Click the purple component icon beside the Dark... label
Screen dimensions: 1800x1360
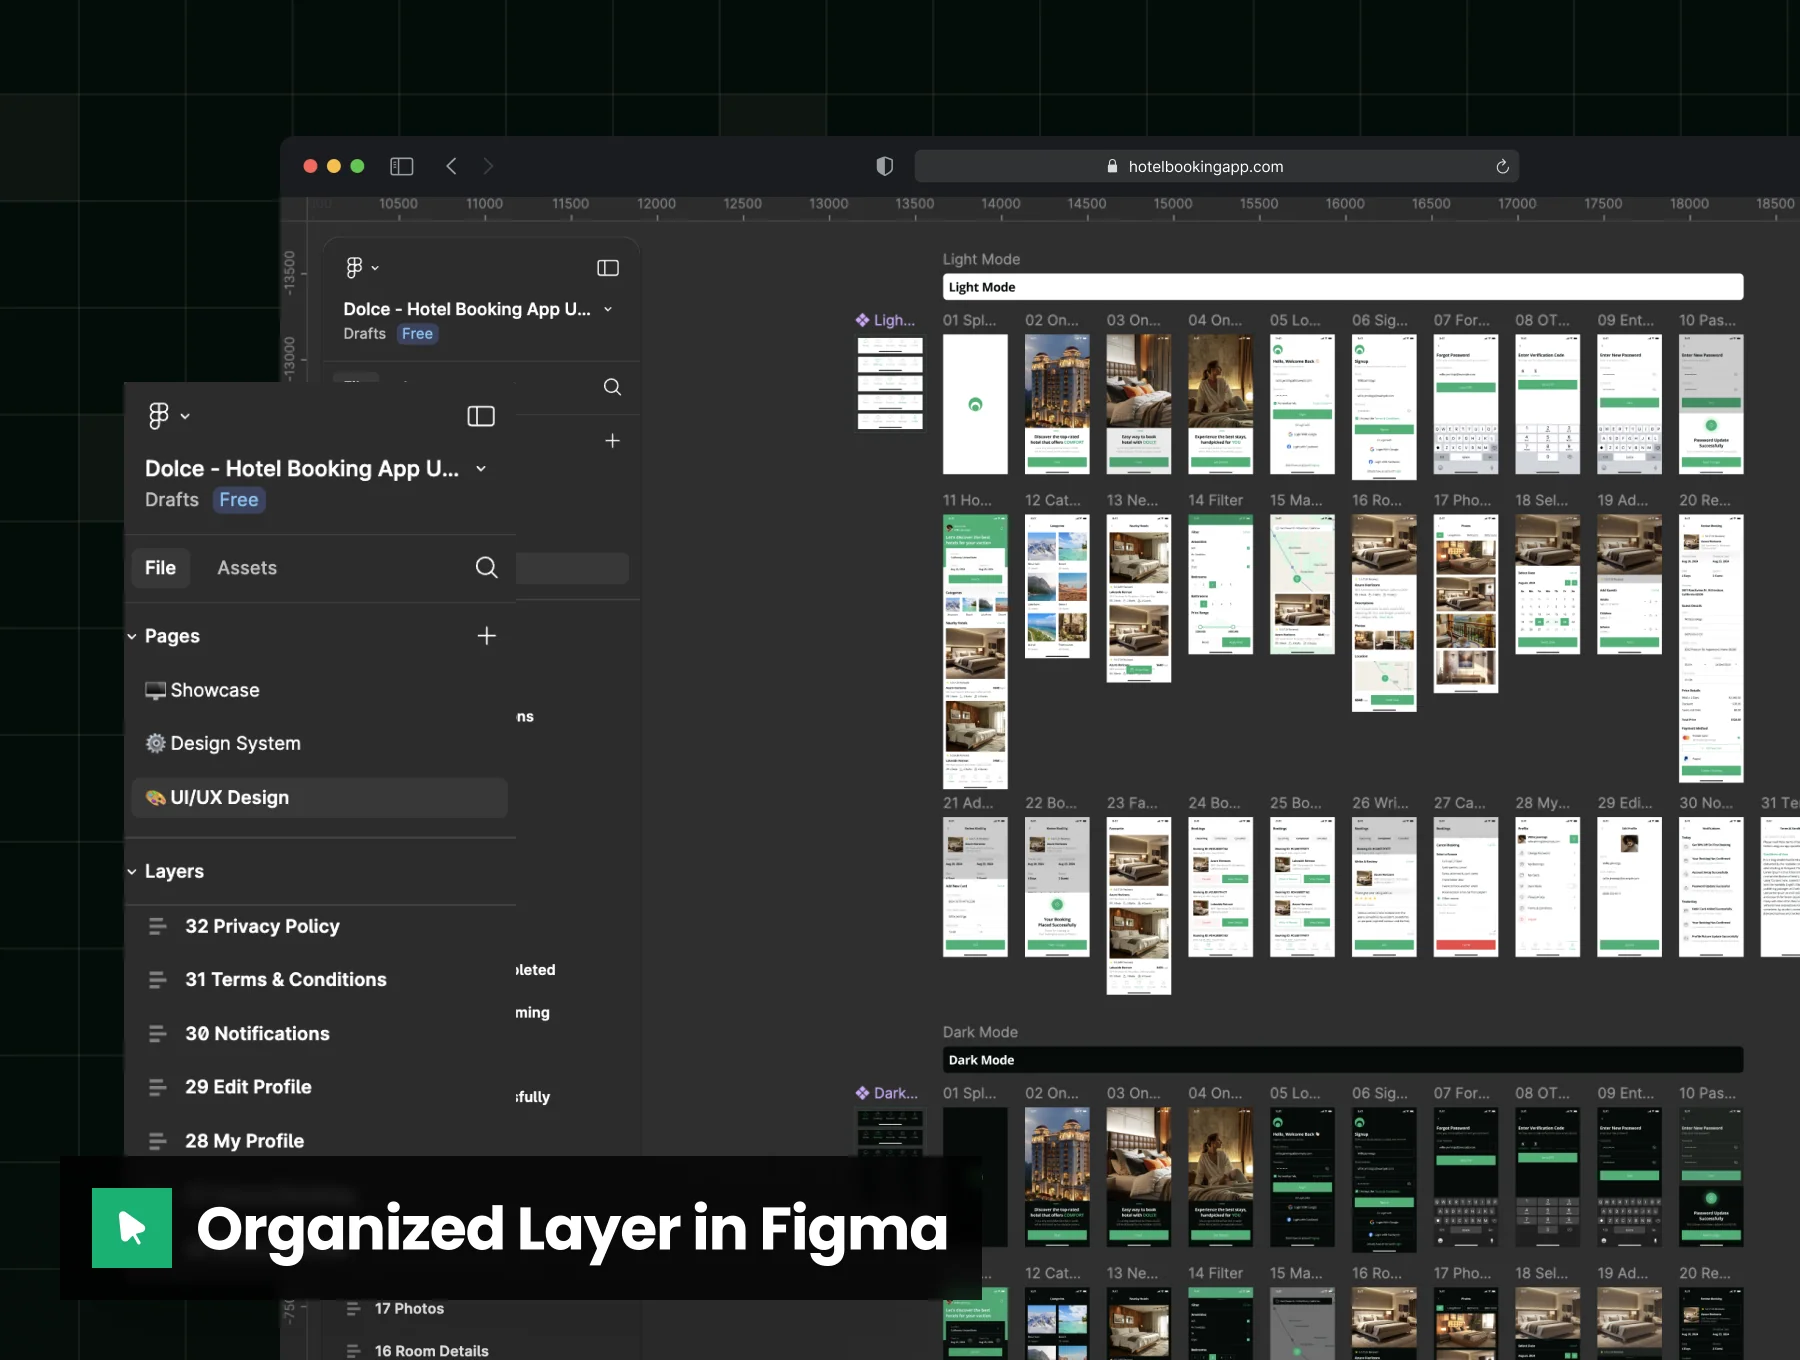tap(862, 1093)
